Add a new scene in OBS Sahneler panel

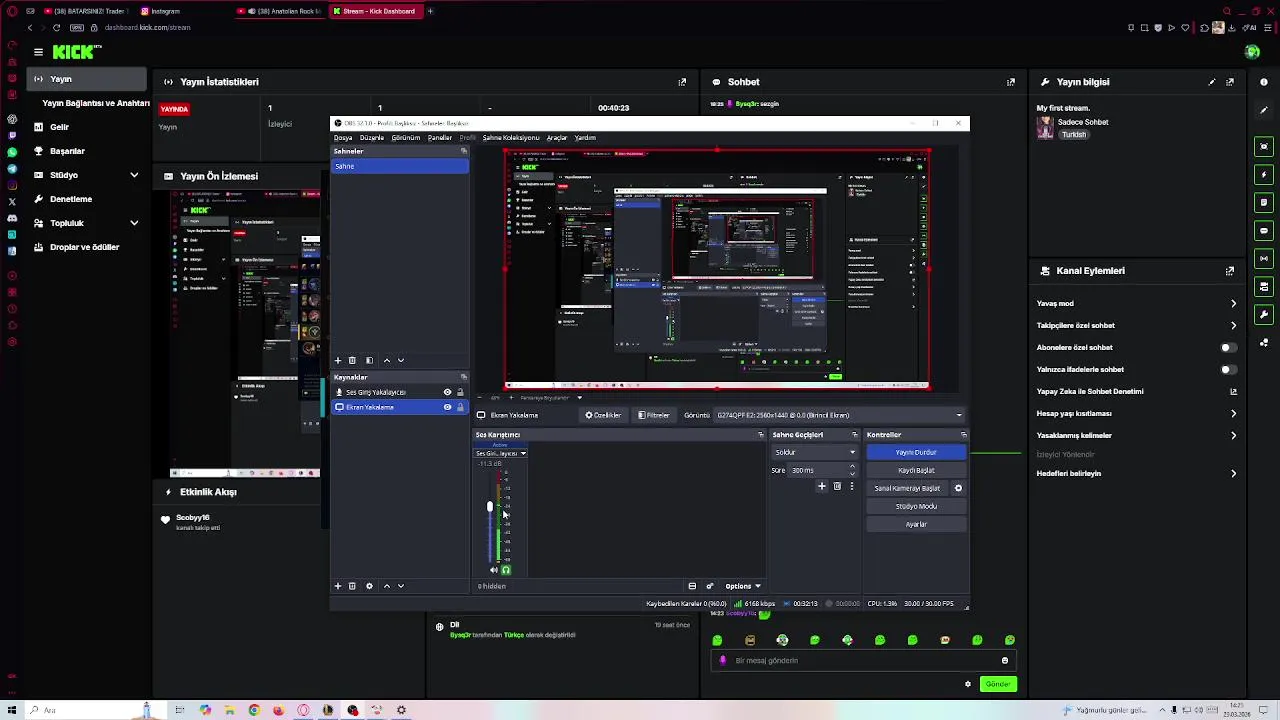coord(338,360)
